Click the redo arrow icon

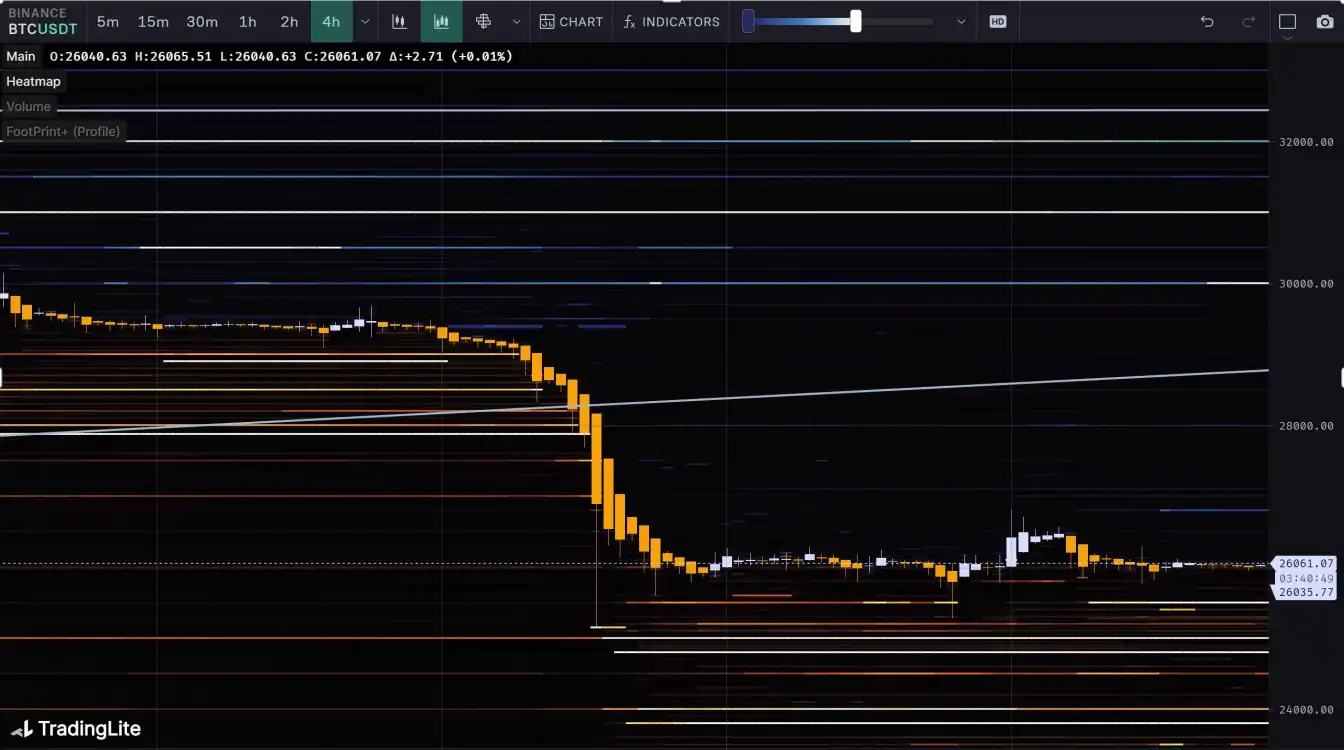coord(1248,21)
